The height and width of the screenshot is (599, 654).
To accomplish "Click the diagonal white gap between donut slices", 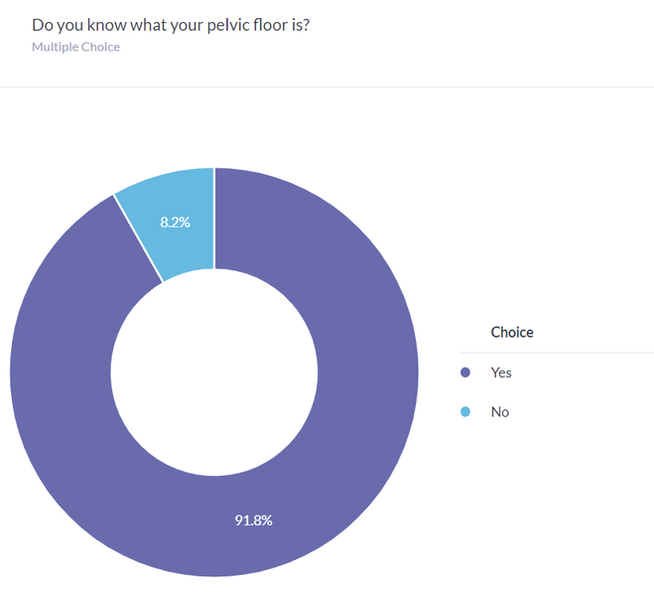I will point(139,238).
